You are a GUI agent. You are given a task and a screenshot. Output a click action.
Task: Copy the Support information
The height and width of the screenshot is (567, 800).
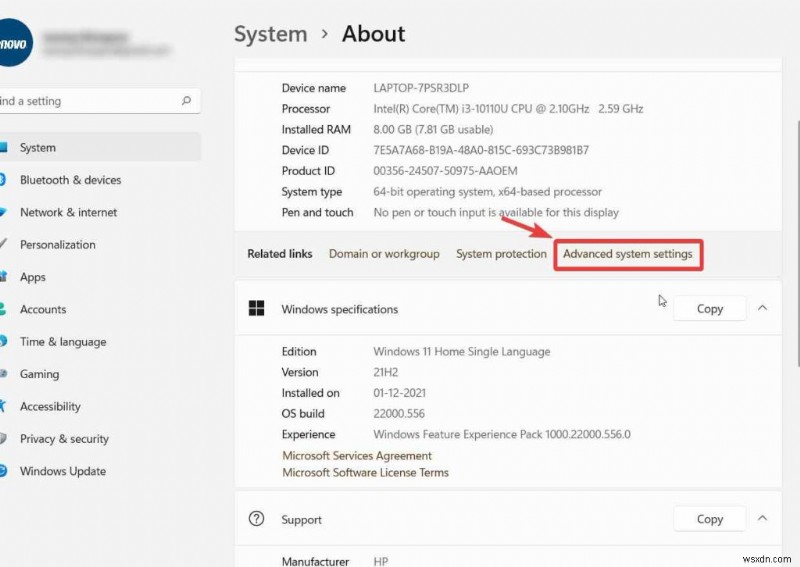(x=710, y=519)
